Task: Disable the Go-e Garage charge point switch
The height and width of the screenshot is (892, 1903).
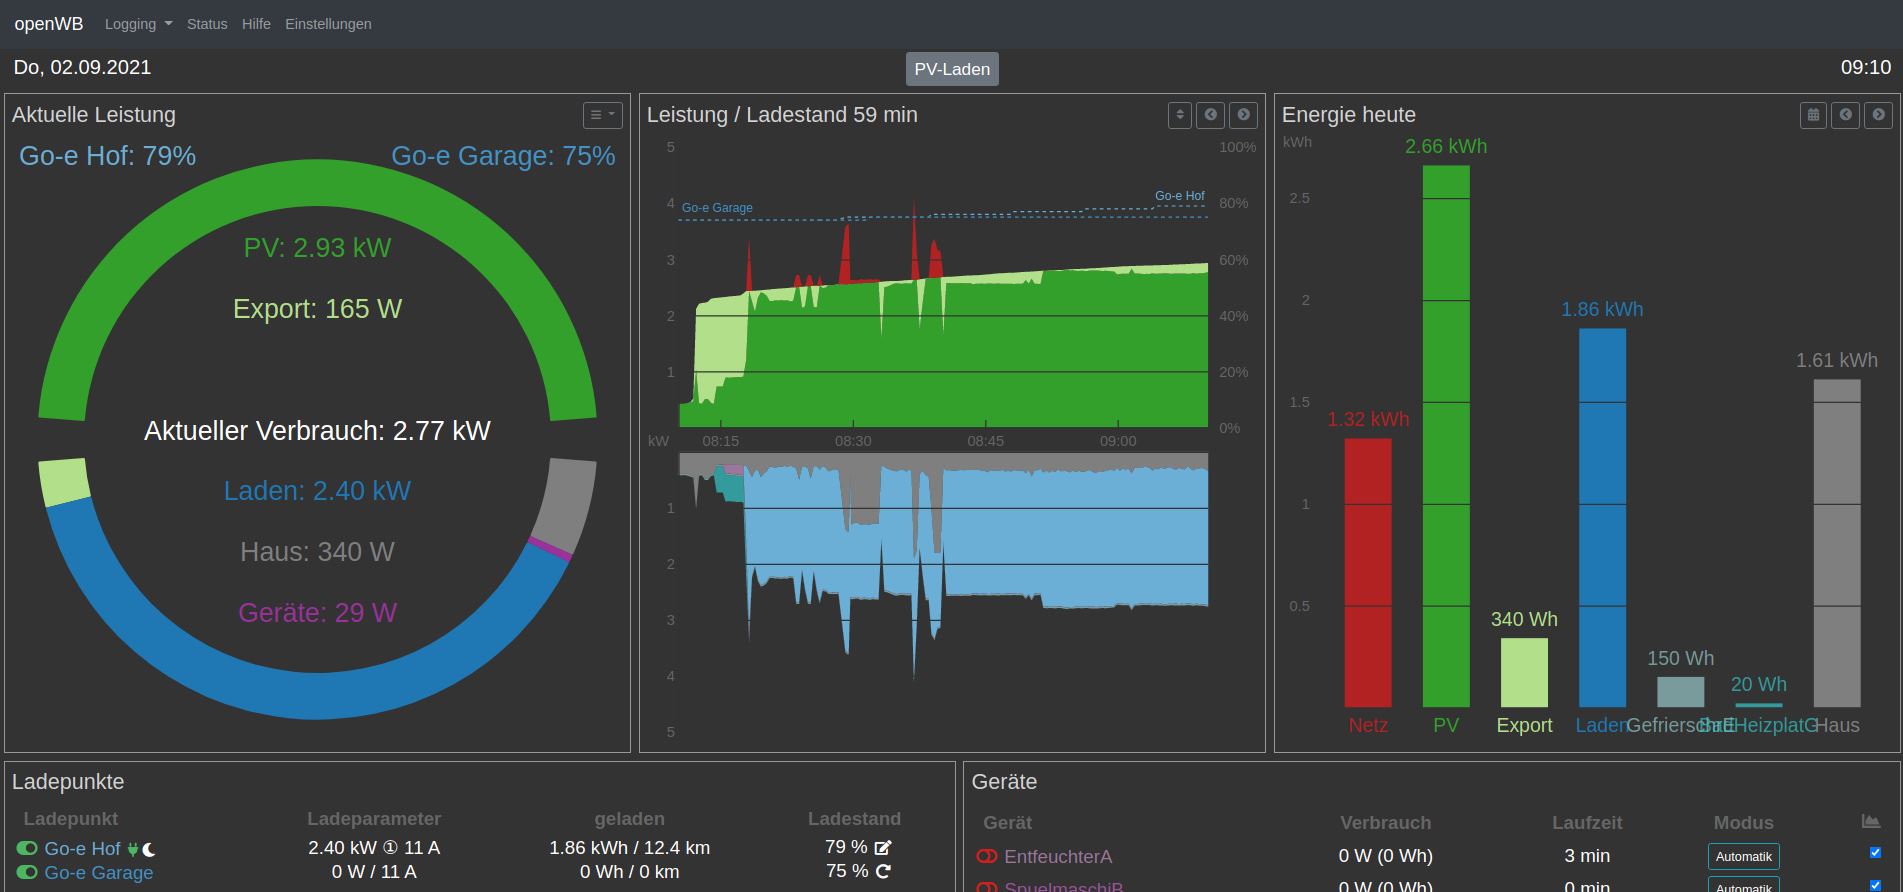Action: tap(27, 872)
